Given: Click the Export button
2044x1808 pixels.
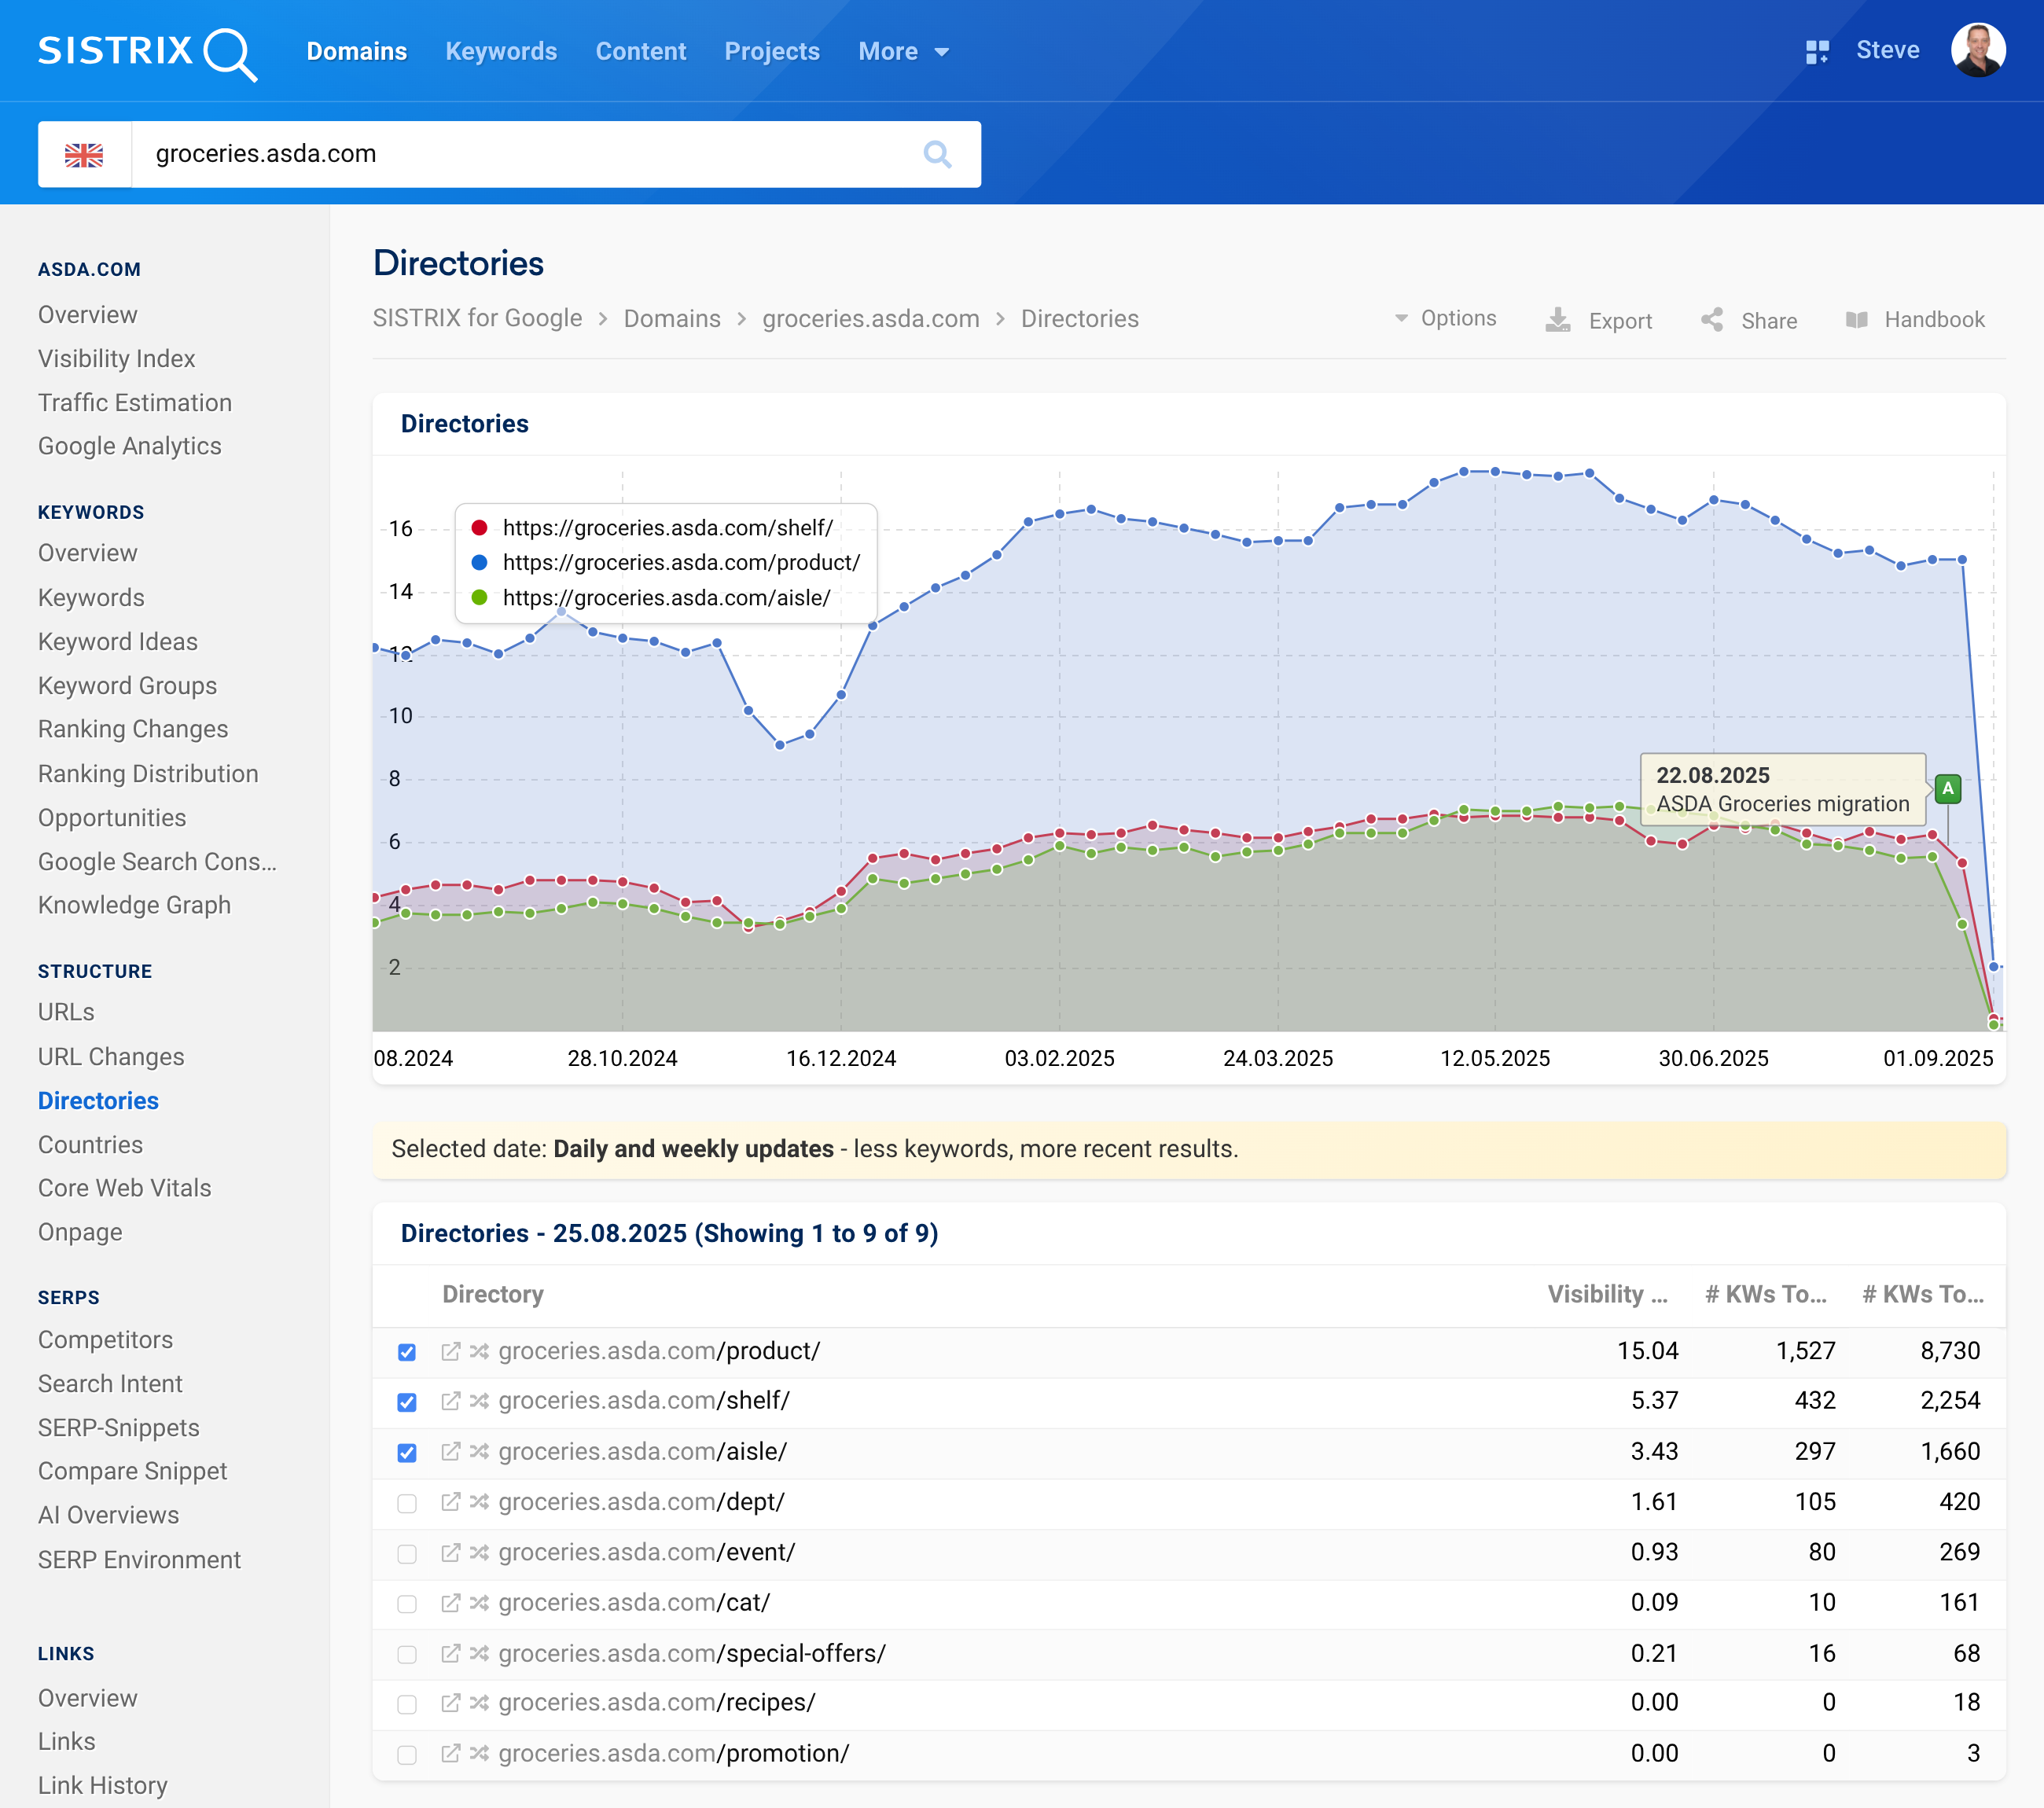Looking at the screenshot, I should pyautogui.click(x=1599, y=320).
